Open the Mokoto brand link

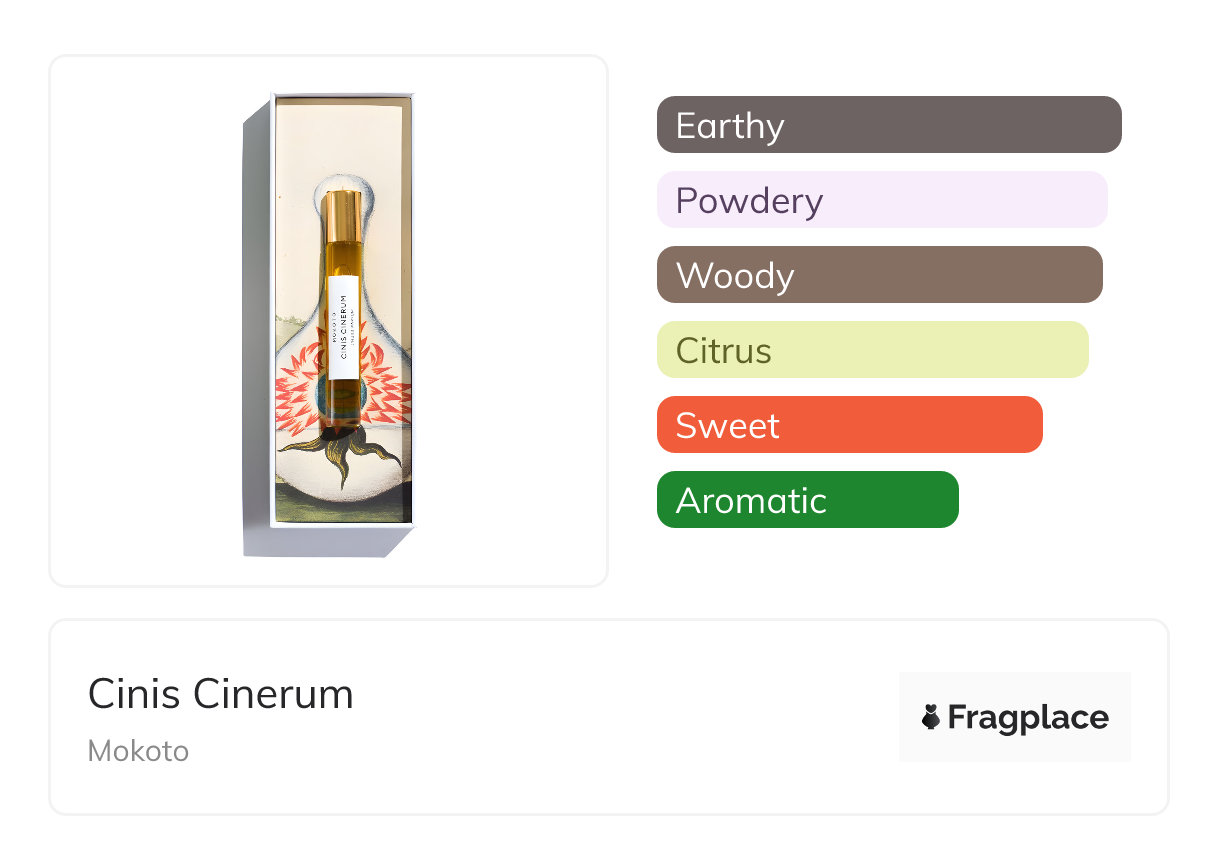click(138, 751)
